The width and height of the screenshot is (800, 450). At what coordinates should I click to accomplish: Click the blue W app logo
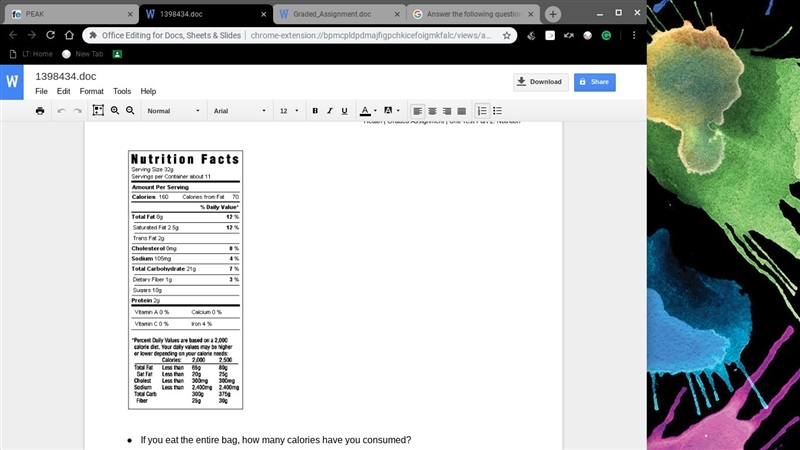tap(12, 82)
